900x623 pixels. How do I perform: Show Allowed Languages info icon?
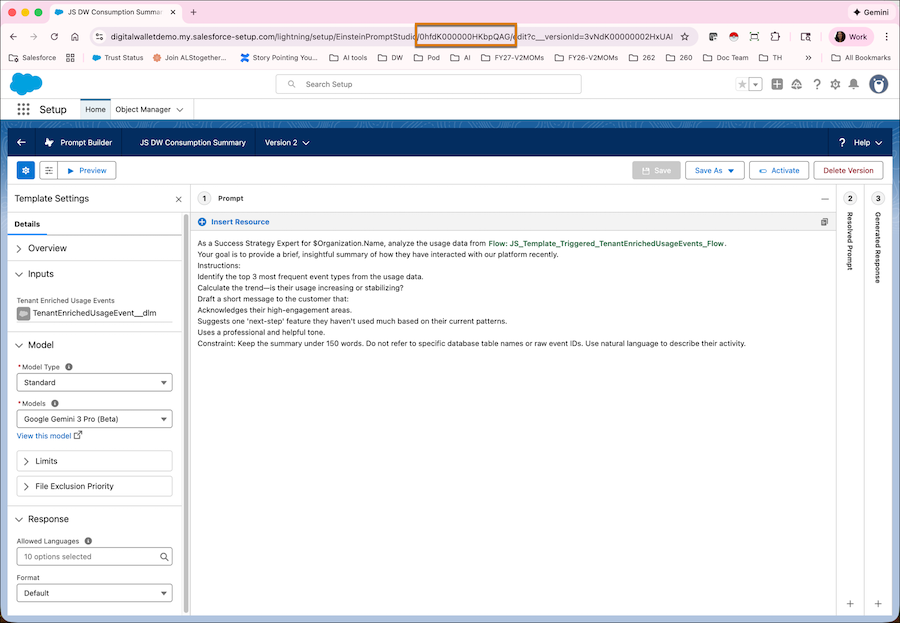click(88, 541)
